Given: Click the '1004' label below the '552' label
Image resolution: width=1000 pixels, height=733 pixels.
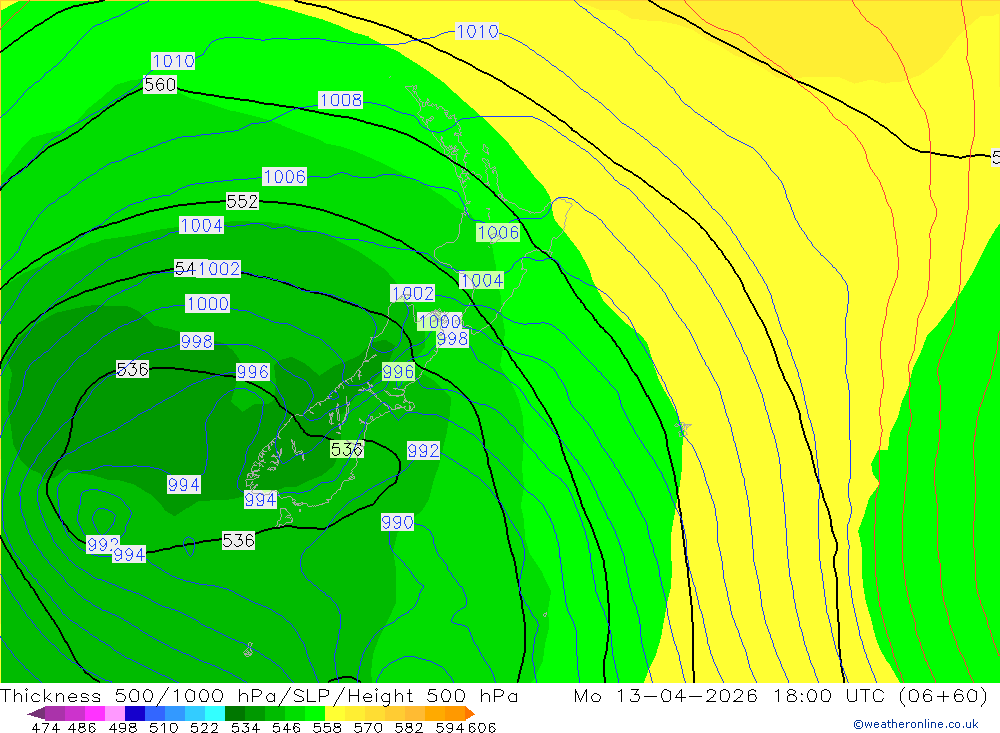Looking at the screenshot, I should (202, 225).
